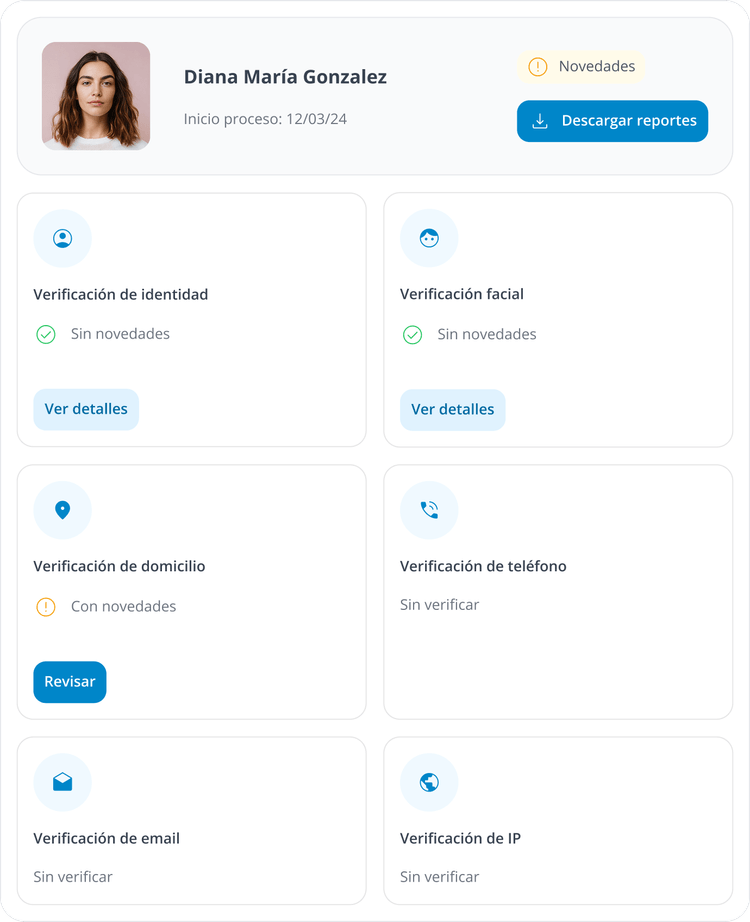This screenshot has width=750, height=922.
Task: Open Ver detalles for facial verification
Action: [452, 410]
